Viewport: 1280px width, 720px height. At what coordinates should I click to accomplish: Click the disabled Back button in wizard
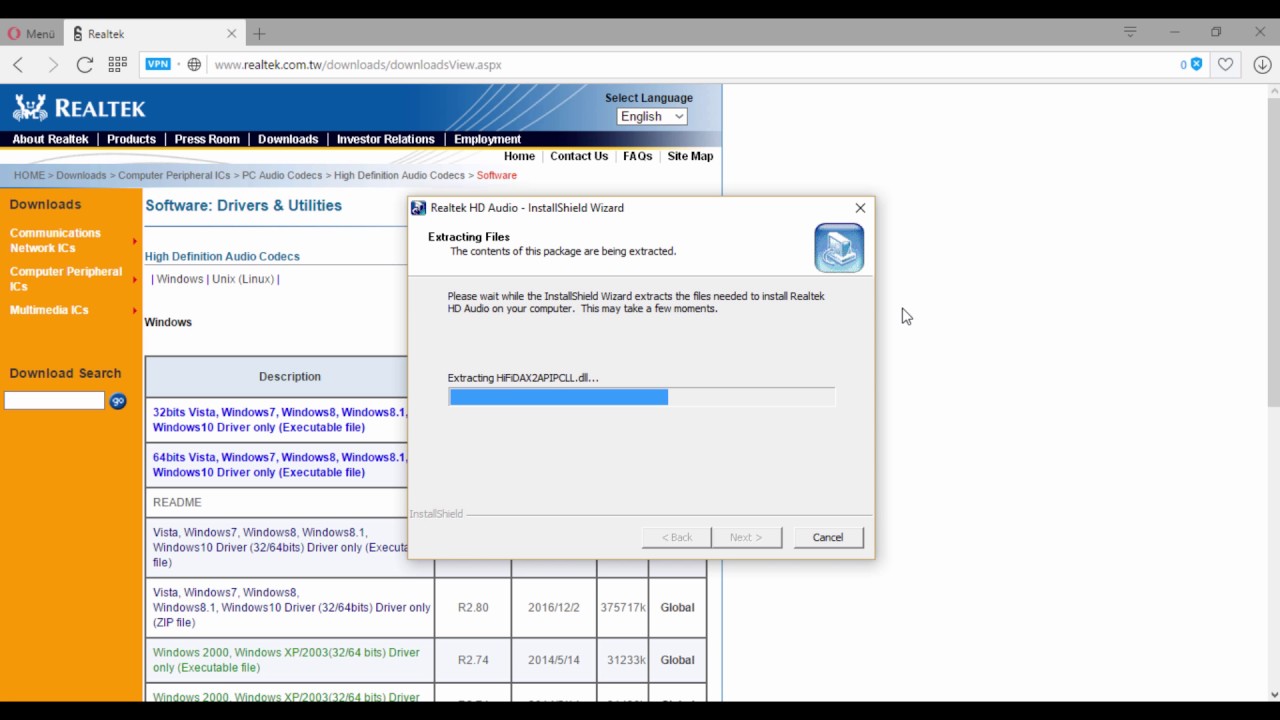pos(676,537)
